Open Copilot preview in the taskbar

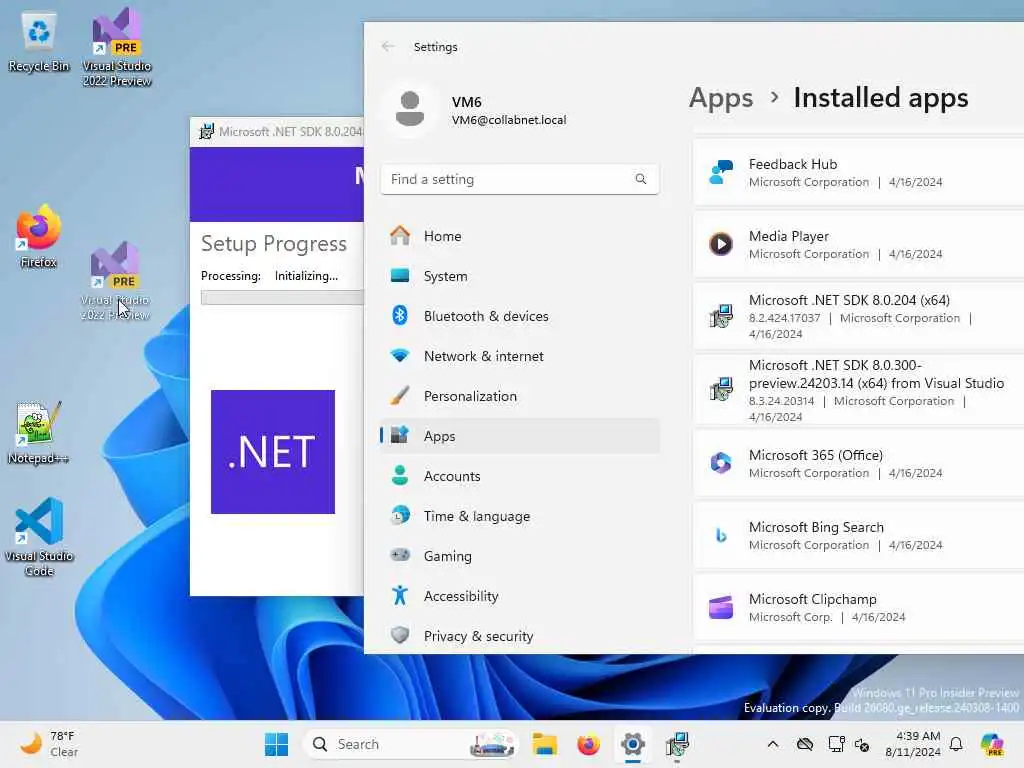[992, 744]
